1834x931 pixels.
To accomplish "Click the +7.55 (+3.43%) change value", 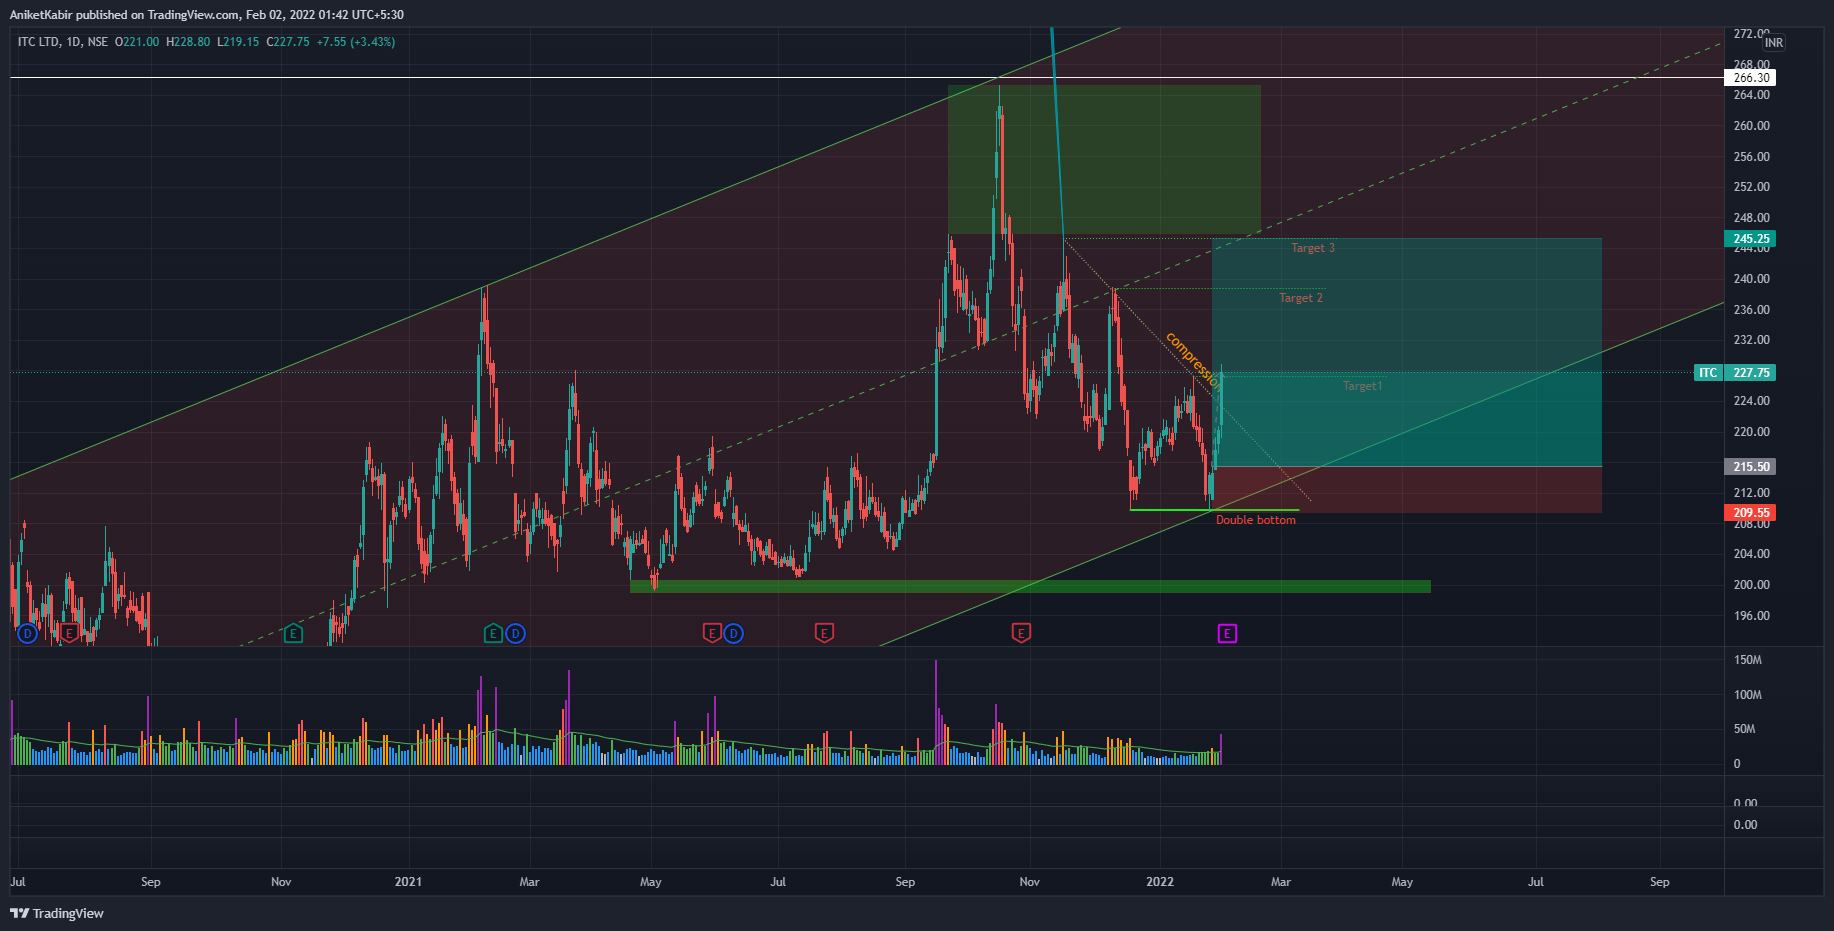I will click(356, 42).
